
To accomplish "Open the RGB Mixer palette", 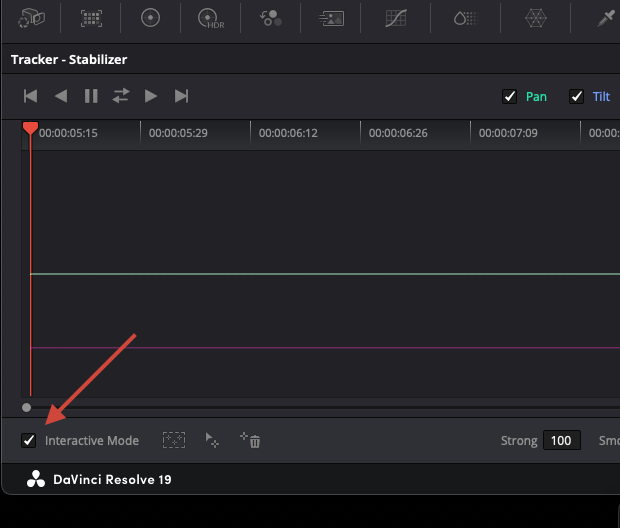I will tap(270, 17).
